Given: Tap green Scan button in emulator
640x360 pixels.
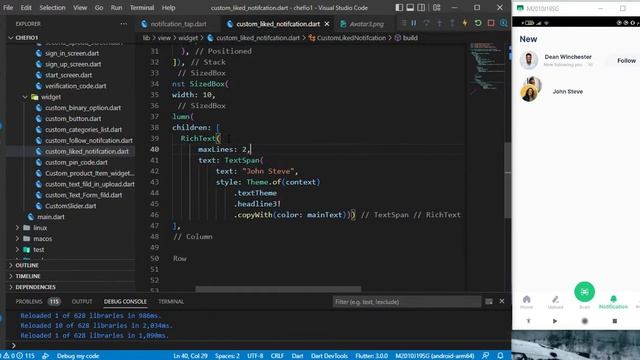Looking at the screenshot, I should pyautogui.click(x=584, y=292).
